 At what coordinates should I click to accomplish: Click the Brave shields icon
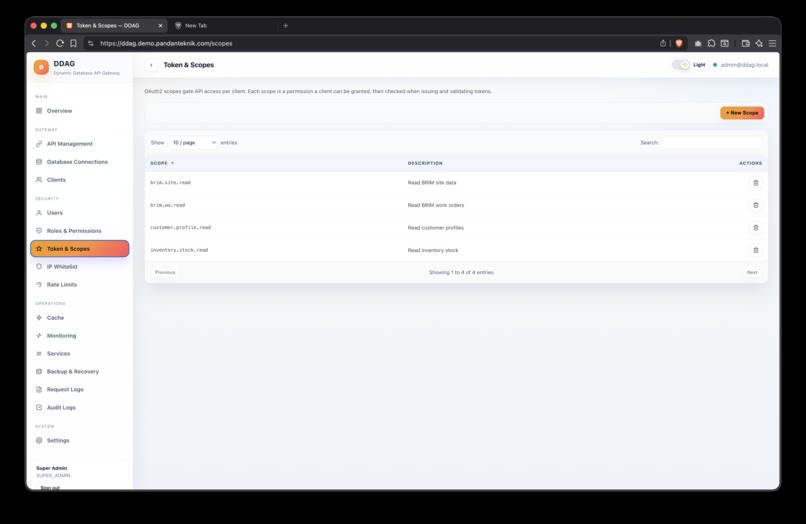[x=679, y=44]
